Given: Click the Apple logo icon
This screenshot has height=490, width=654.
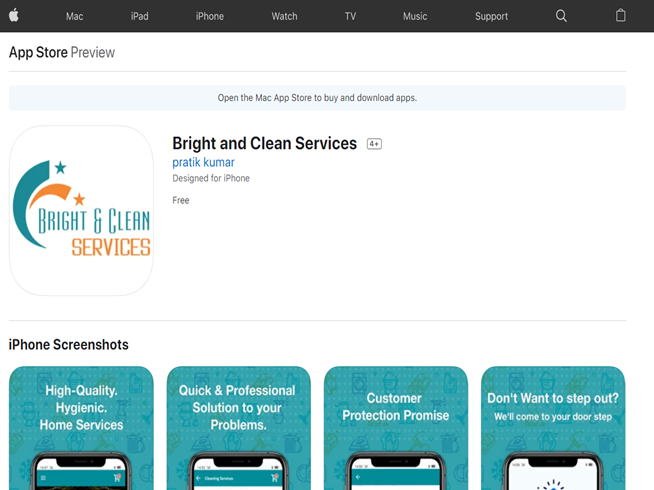Looking at the screenshot, I should coord(14,16).
